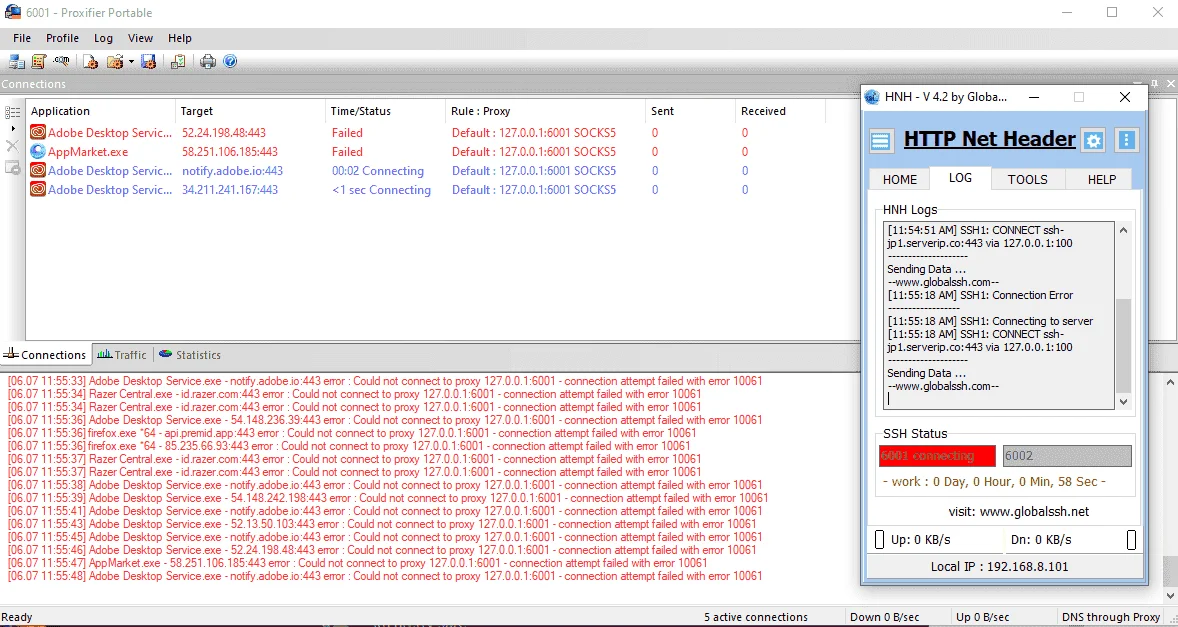Switch to HNH HOME tab
Screen dimensions: 1178x627
coord(899,179)
